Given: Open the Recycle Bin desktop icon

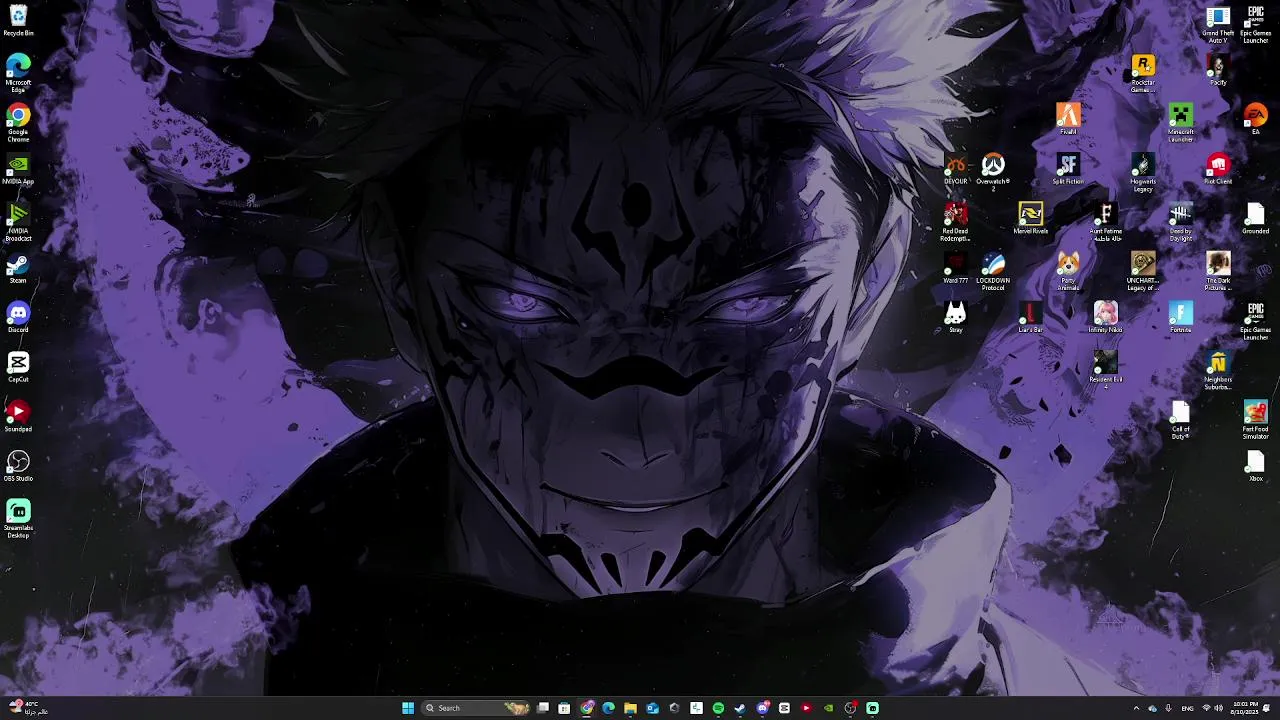Looking at the screenshot, I should (18, 20).
